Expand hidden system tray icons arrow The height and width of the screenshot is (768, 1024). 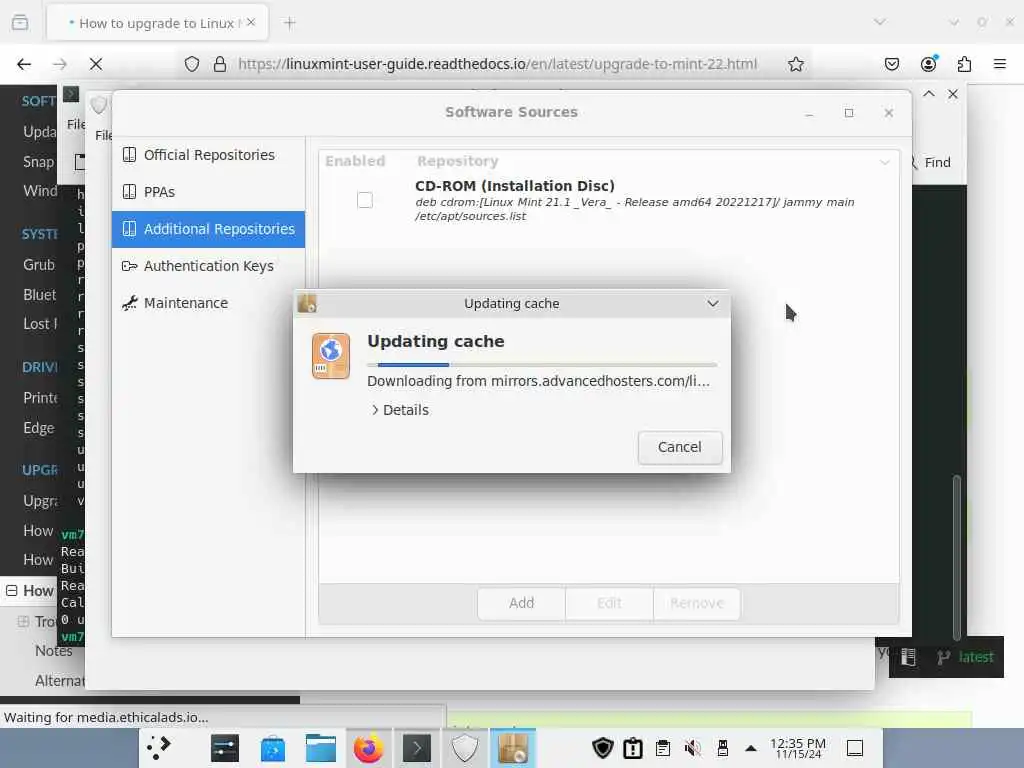[x=751, y=748]
